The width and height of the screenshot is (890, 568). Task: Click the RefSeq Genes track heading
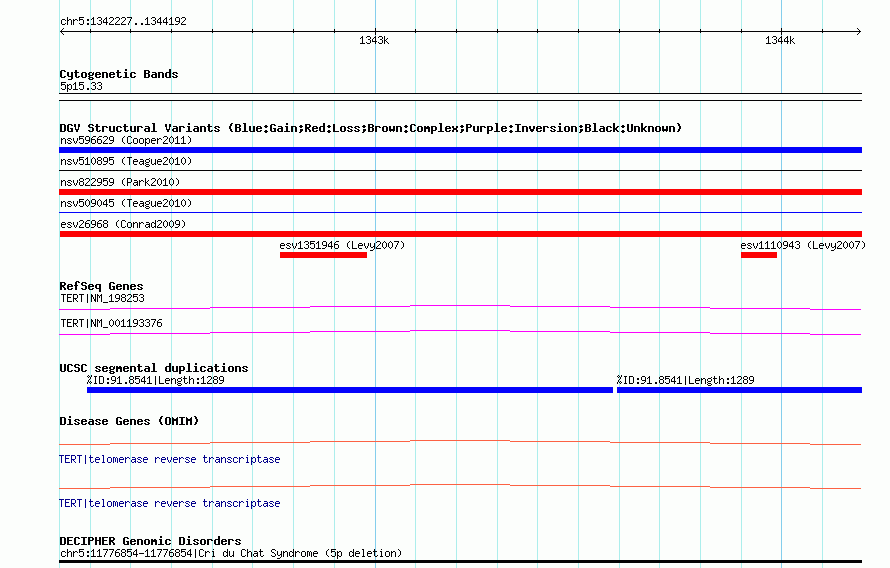pyautogui.click(x=101, y=286)
